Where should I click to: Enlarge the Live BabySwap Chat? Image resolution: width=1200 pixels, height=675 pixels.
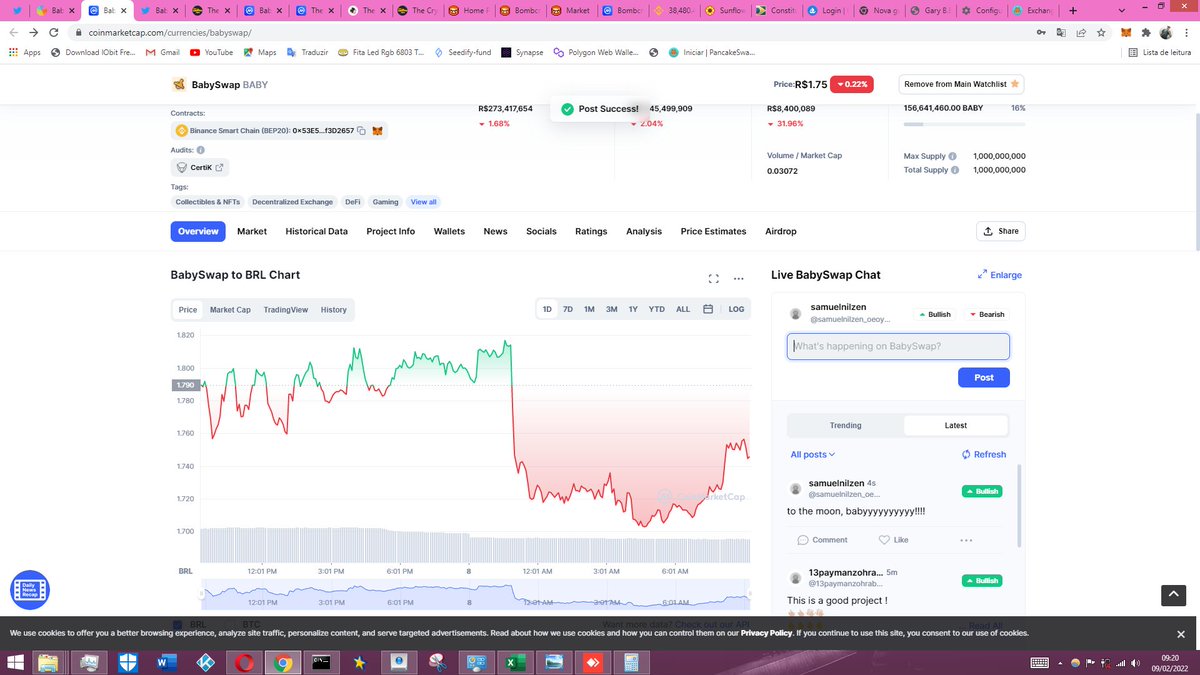point(1000,275)
